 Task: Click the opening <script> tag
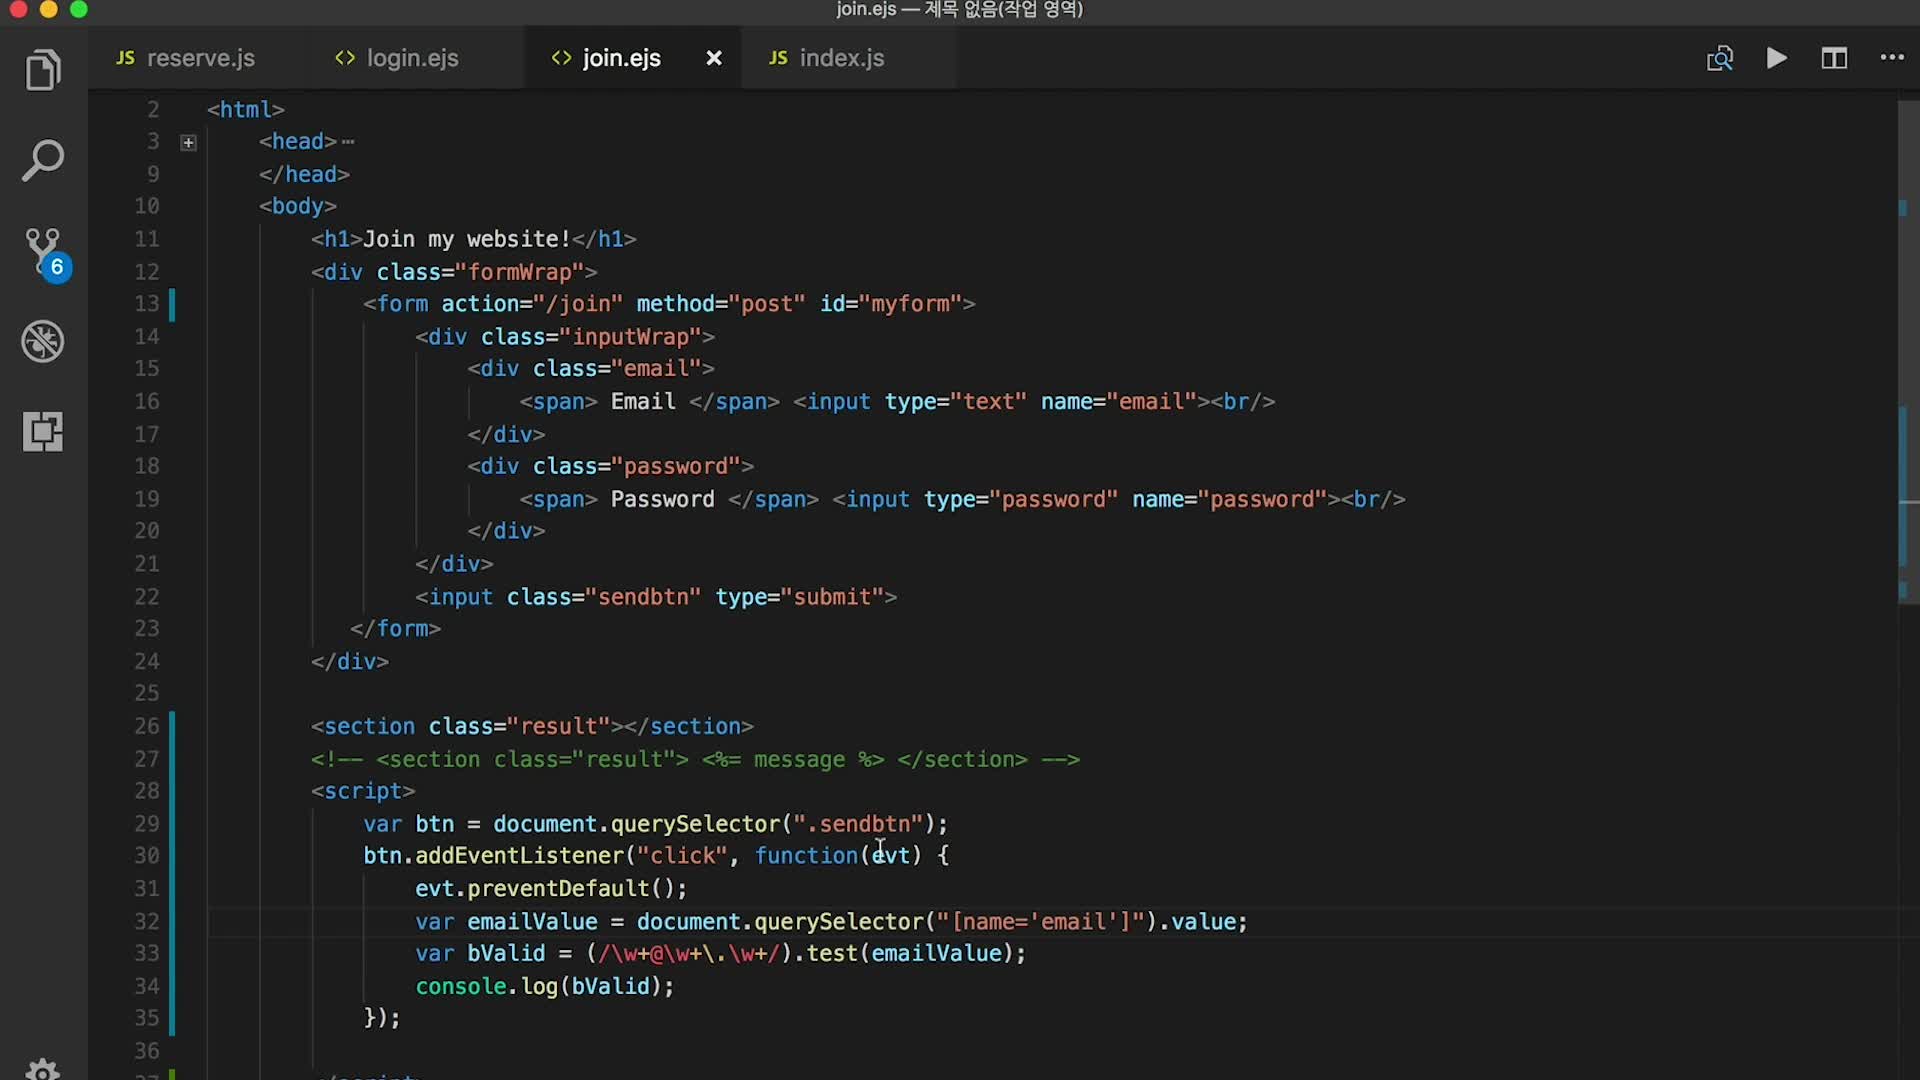click(363, 792)
